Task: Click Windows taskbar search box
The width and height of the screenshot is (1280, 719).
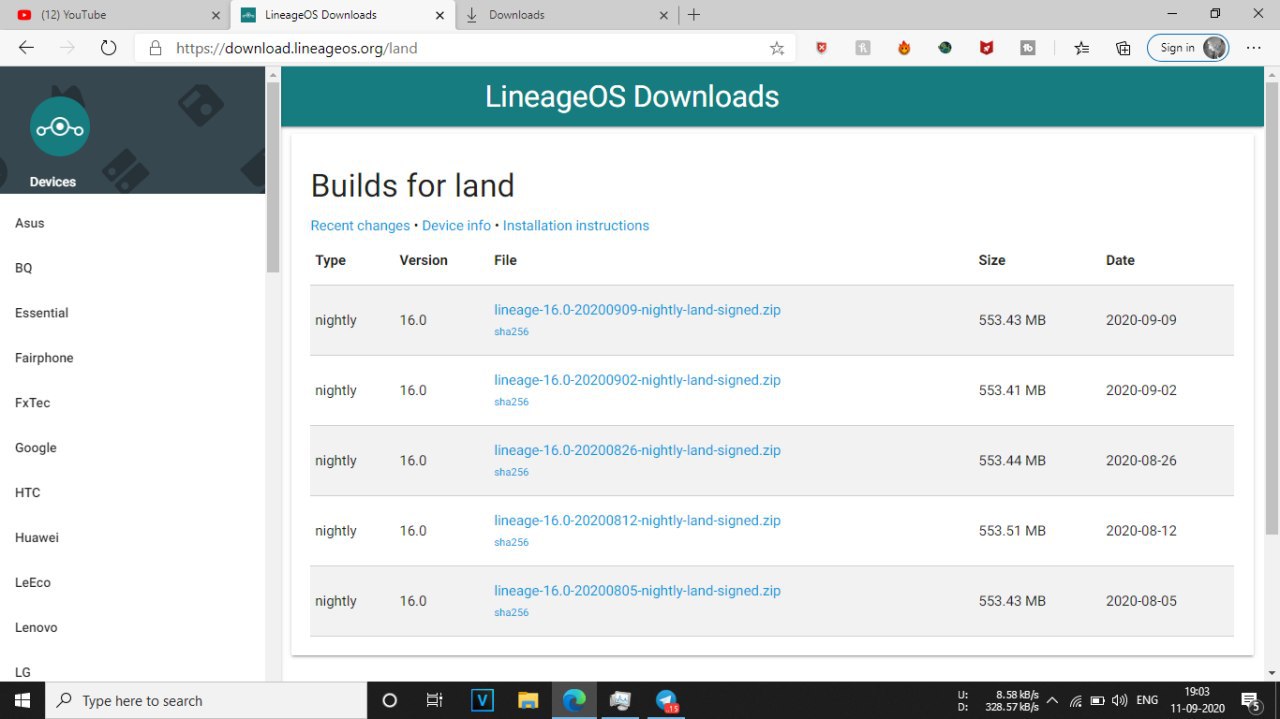Action: coord(207,700)
